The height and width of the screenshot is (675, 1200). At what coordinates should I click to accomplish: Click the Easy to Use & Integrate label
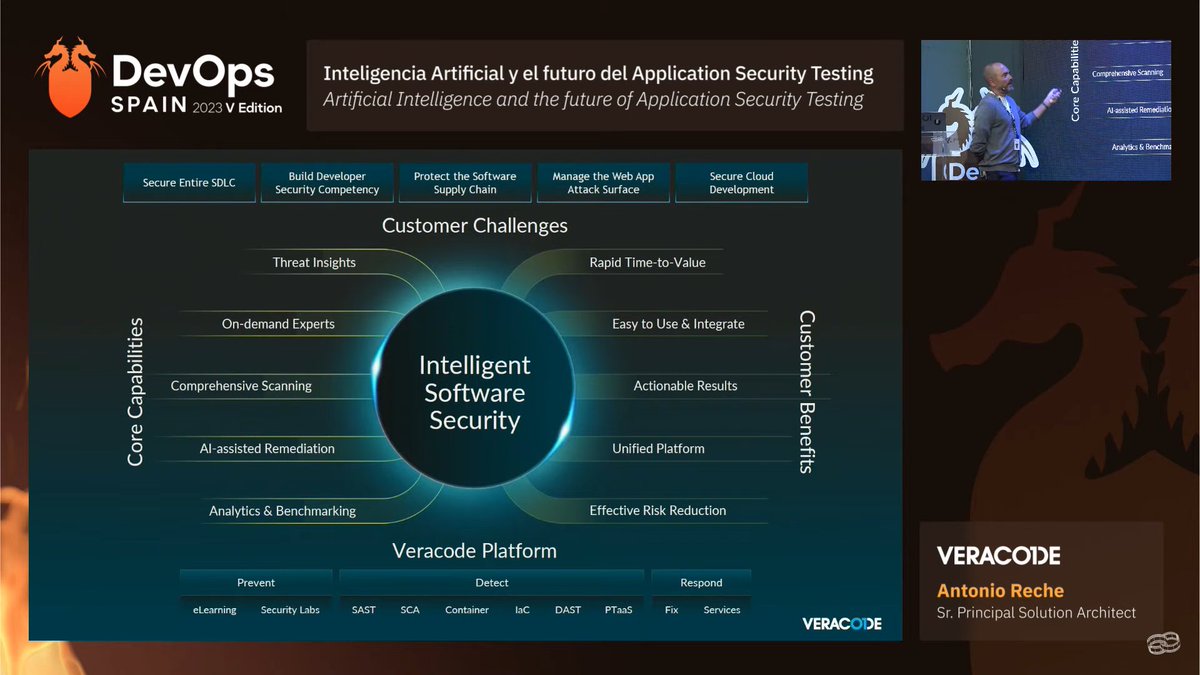pyautogui.click(x=678, y=324)
